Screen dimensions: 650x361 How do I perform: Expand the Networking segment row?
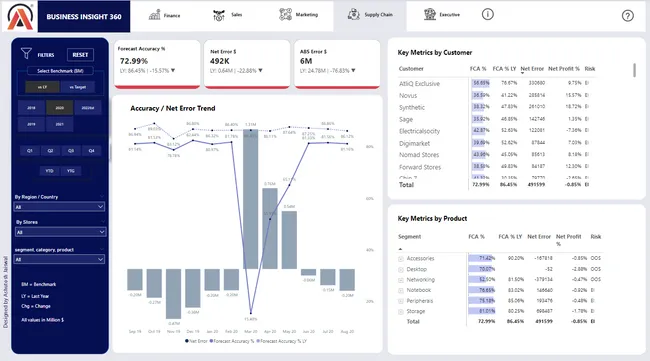tap(401, 280)
